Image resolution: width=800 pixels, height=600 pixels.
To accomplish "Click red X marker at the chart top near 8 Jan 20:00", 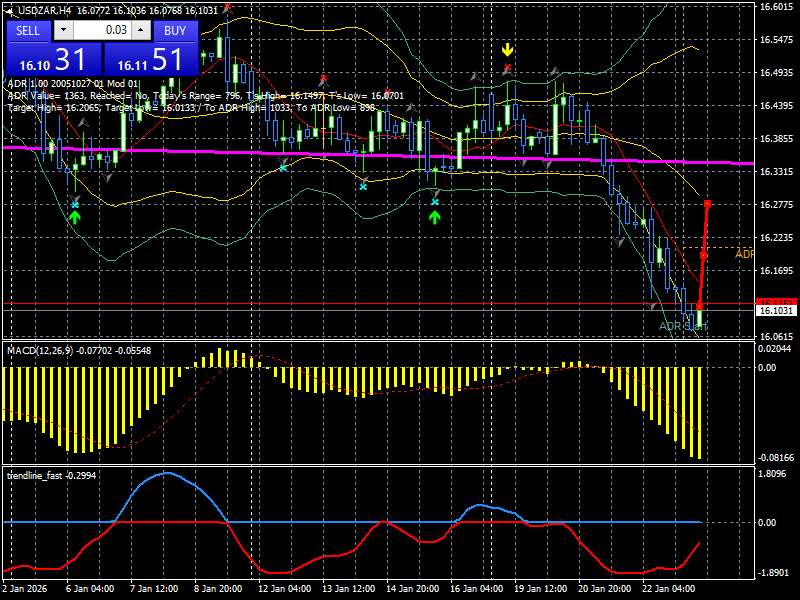I will [x=227, y=6].
